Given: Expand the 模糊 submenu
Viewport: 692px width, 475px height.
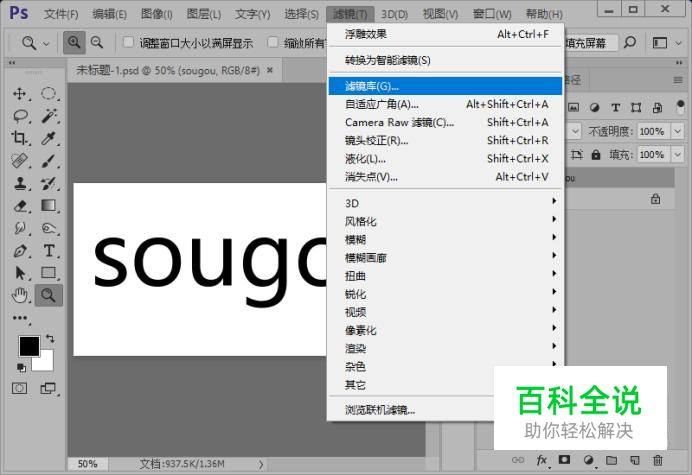Looking at the screenshot, I should 445,239.
